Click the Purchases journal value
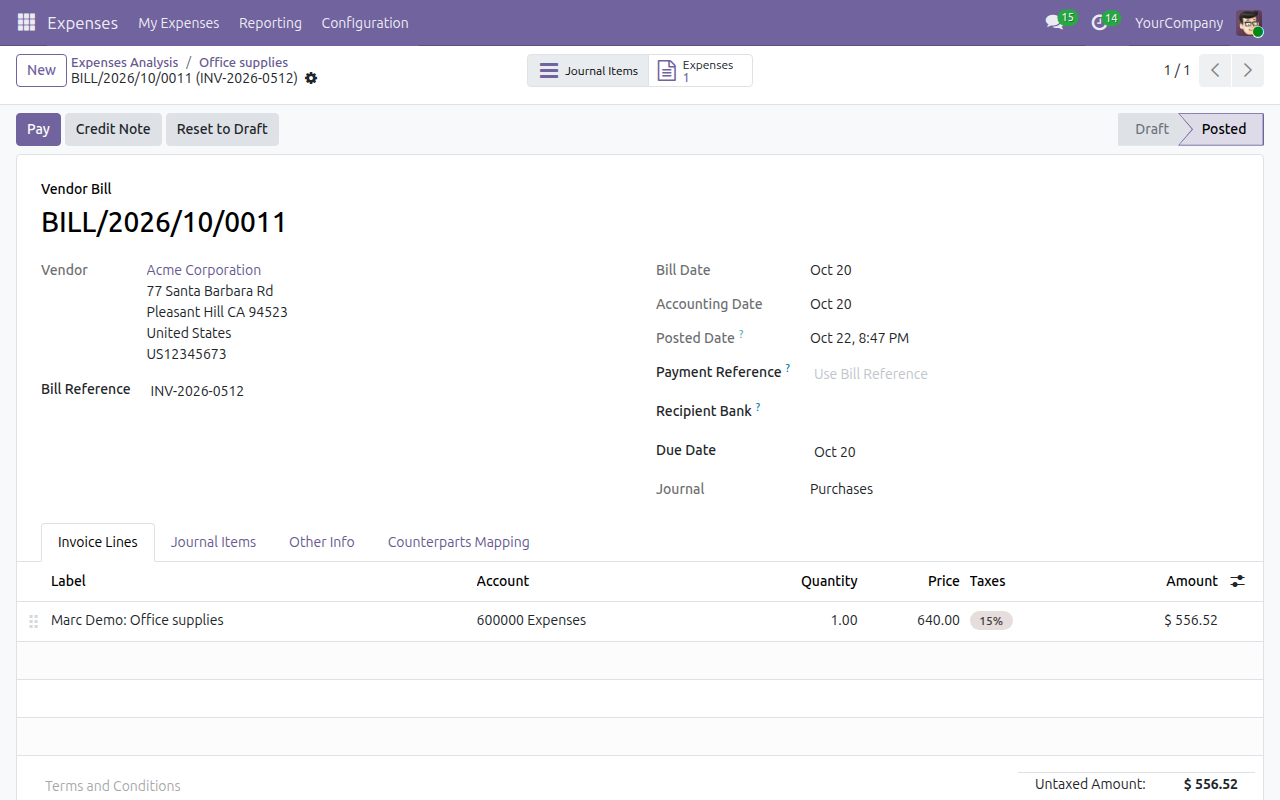The height and width of the screenshot is (800, 1280). 841,489
